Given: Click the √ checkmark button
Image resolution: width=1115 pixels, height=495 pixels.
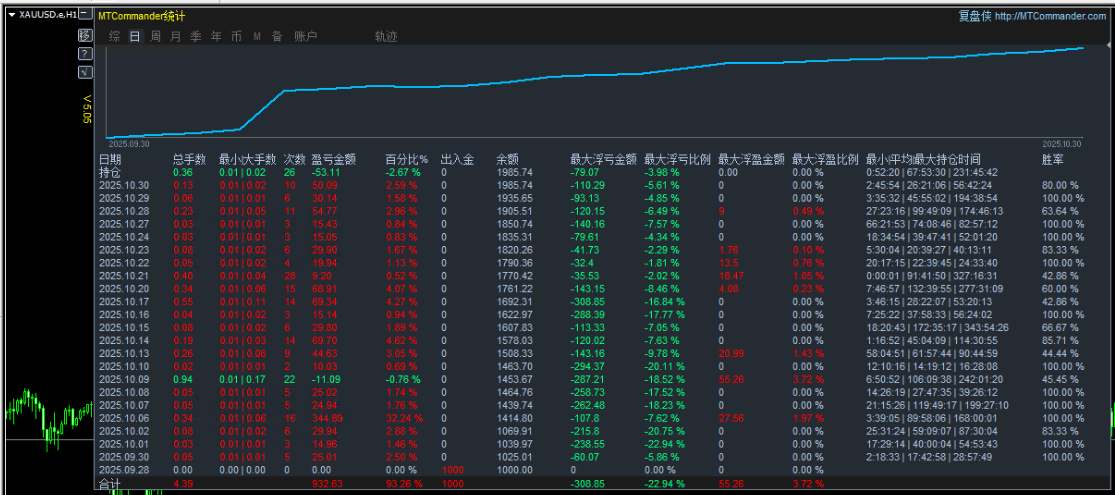Looking at the screenshot, I should 85,72.
